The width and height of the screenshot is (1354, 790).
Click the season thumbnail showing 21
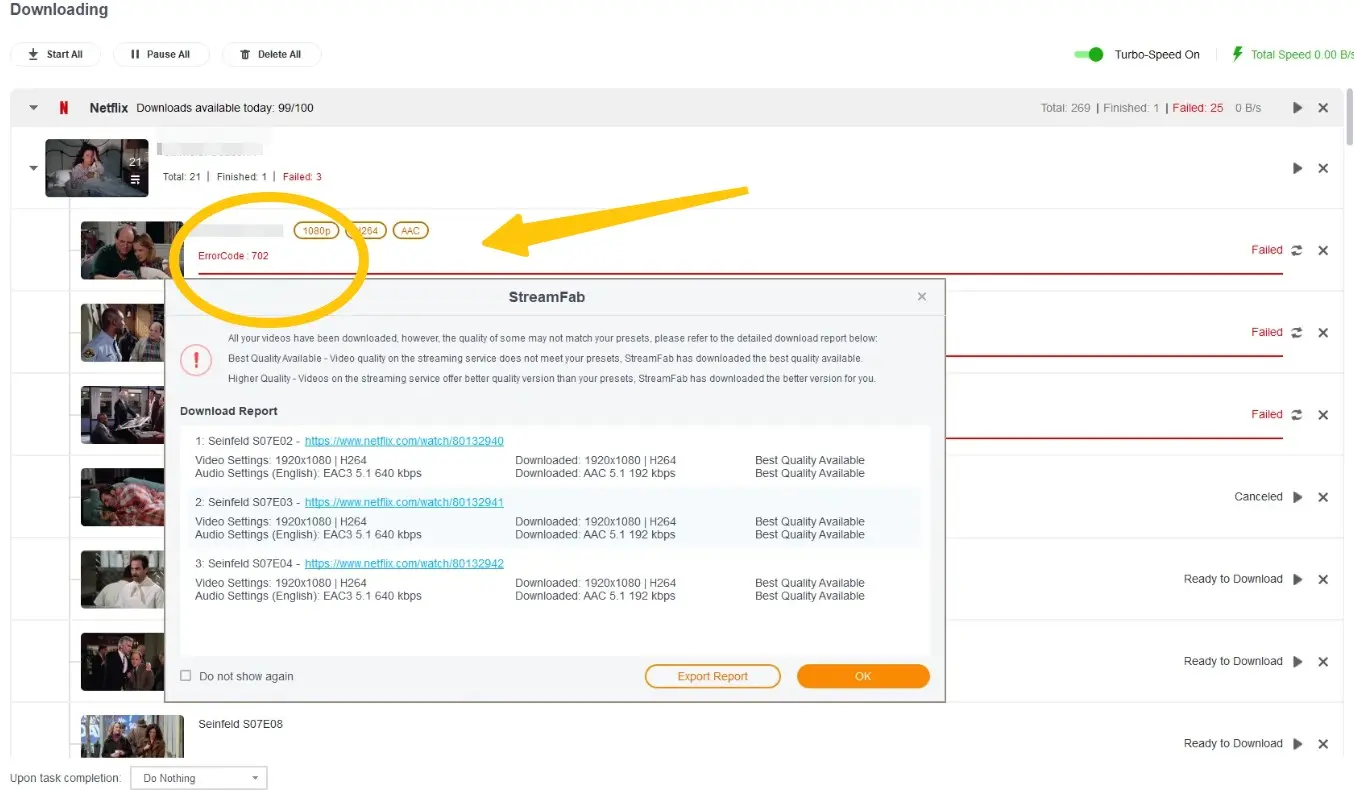97,168
